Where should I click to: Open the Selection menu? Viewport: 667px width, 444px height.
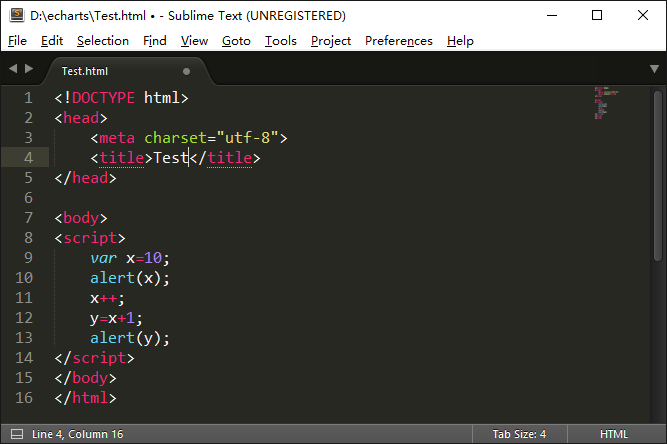pos(103,41)
